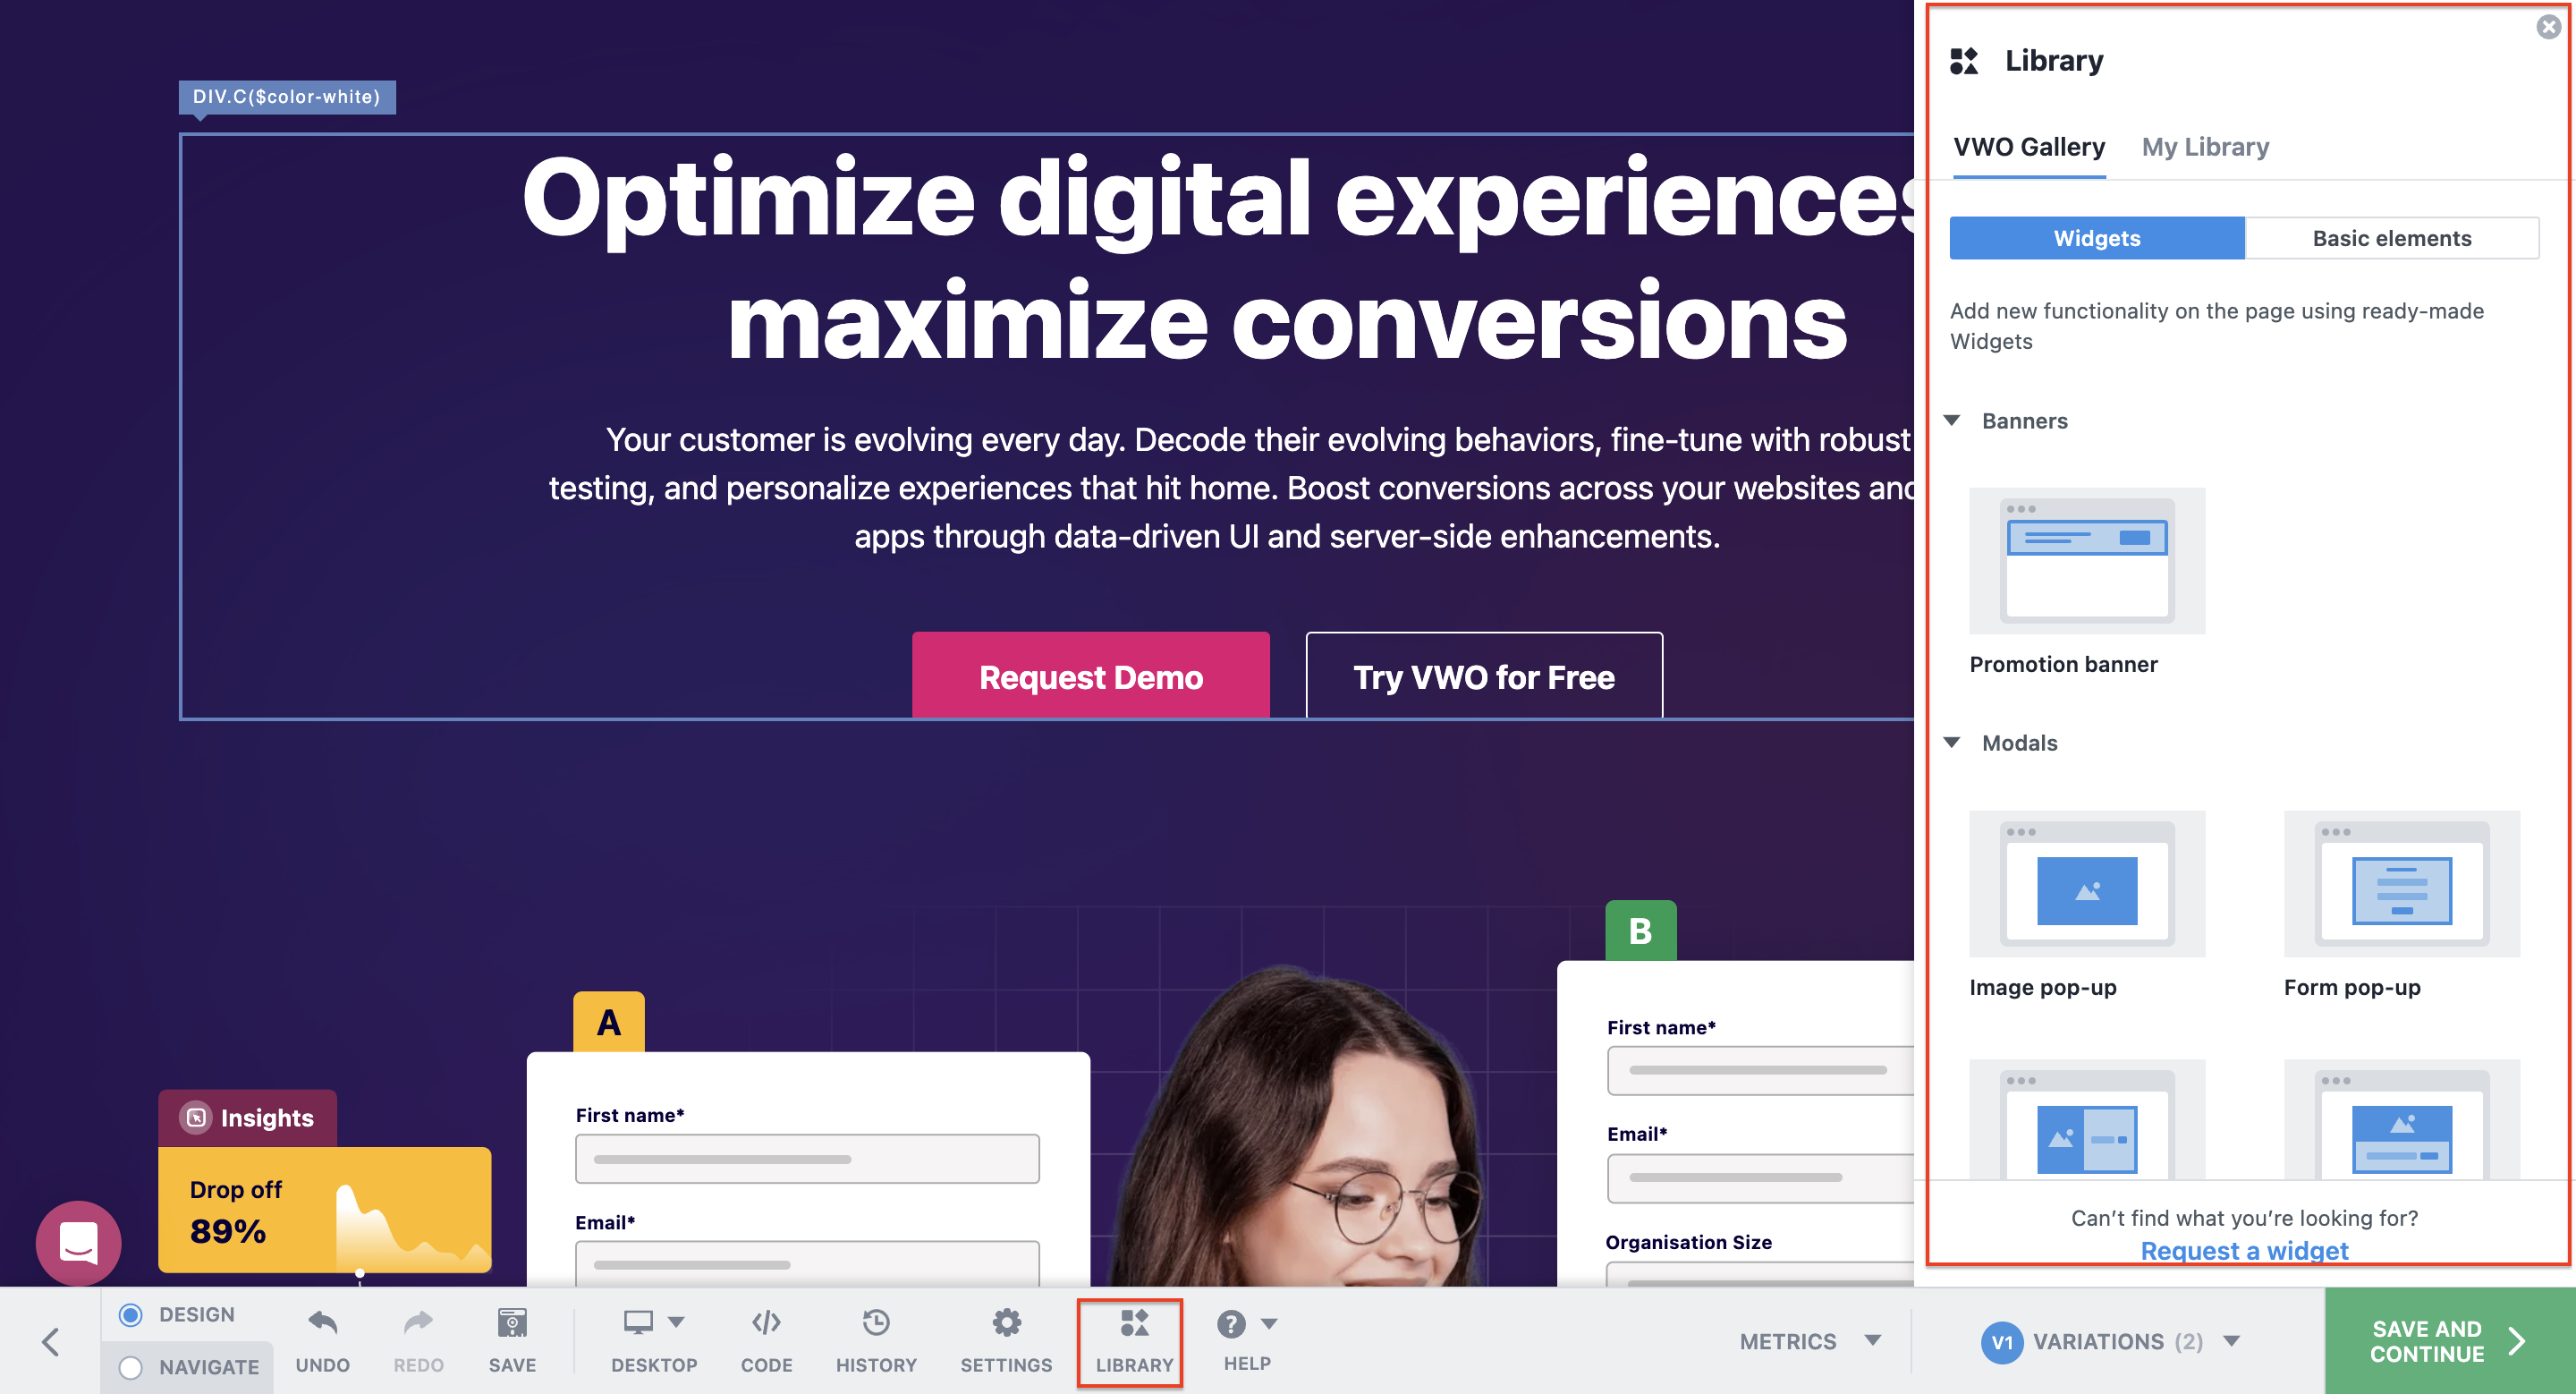This screenshot has width=2576, height=1394.
Task: Click First name field in form B
Action: pyautogui.click(x=1760, y=1070)
